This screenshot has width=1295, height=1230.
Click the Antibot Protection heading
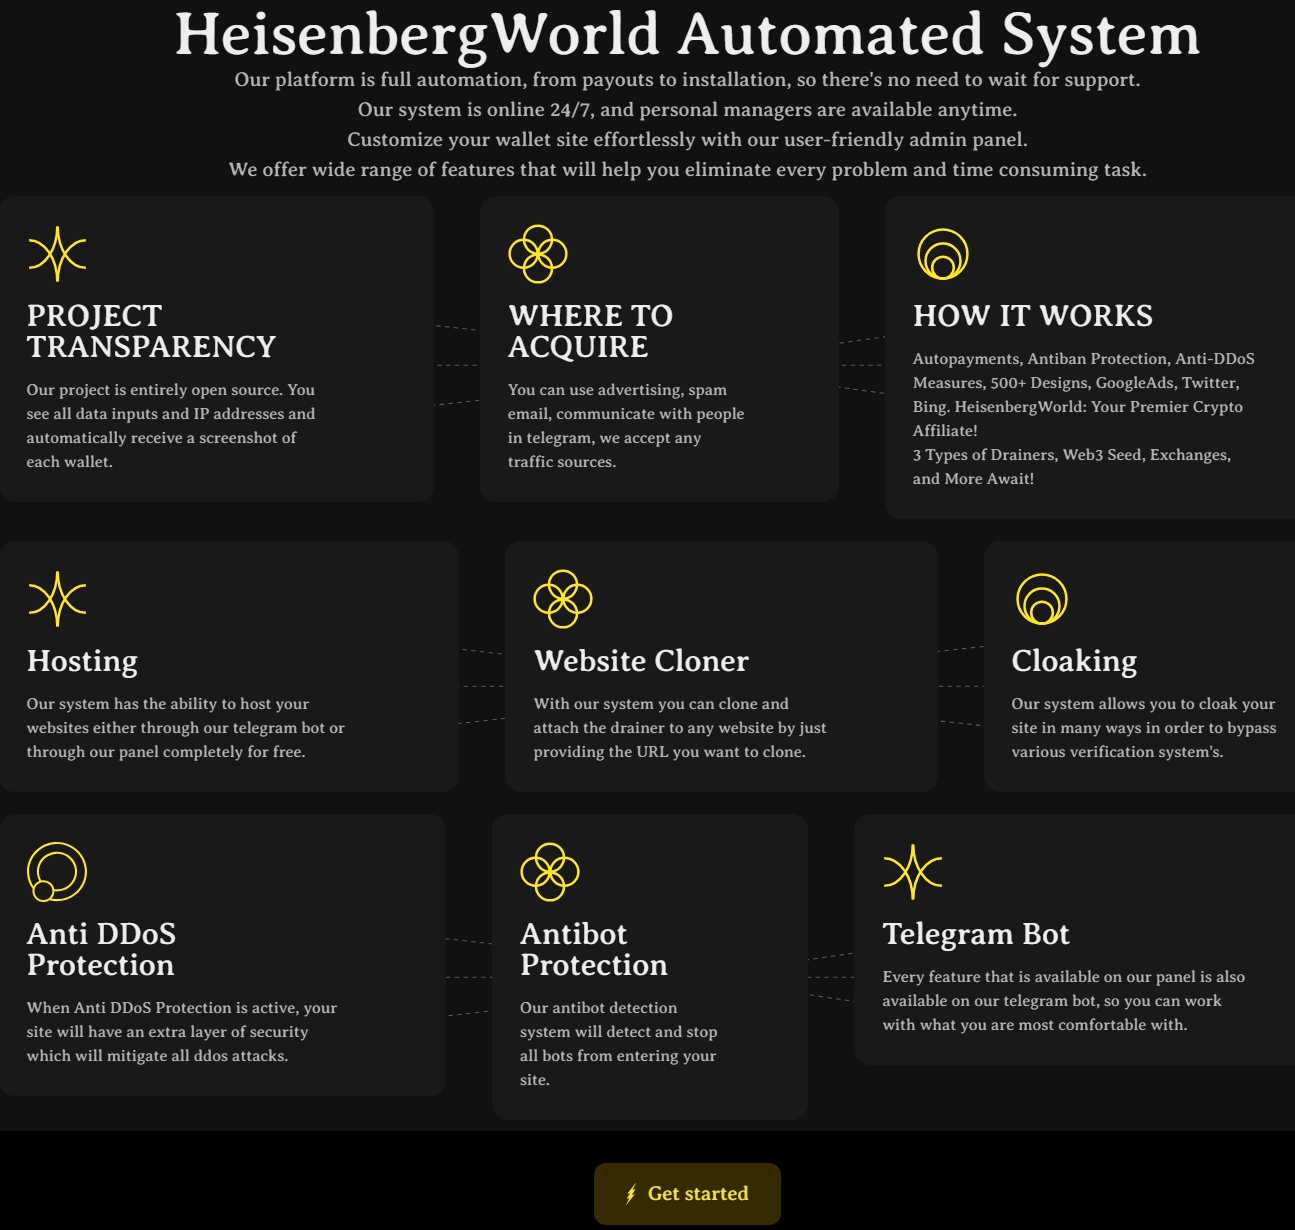point(594,949)
